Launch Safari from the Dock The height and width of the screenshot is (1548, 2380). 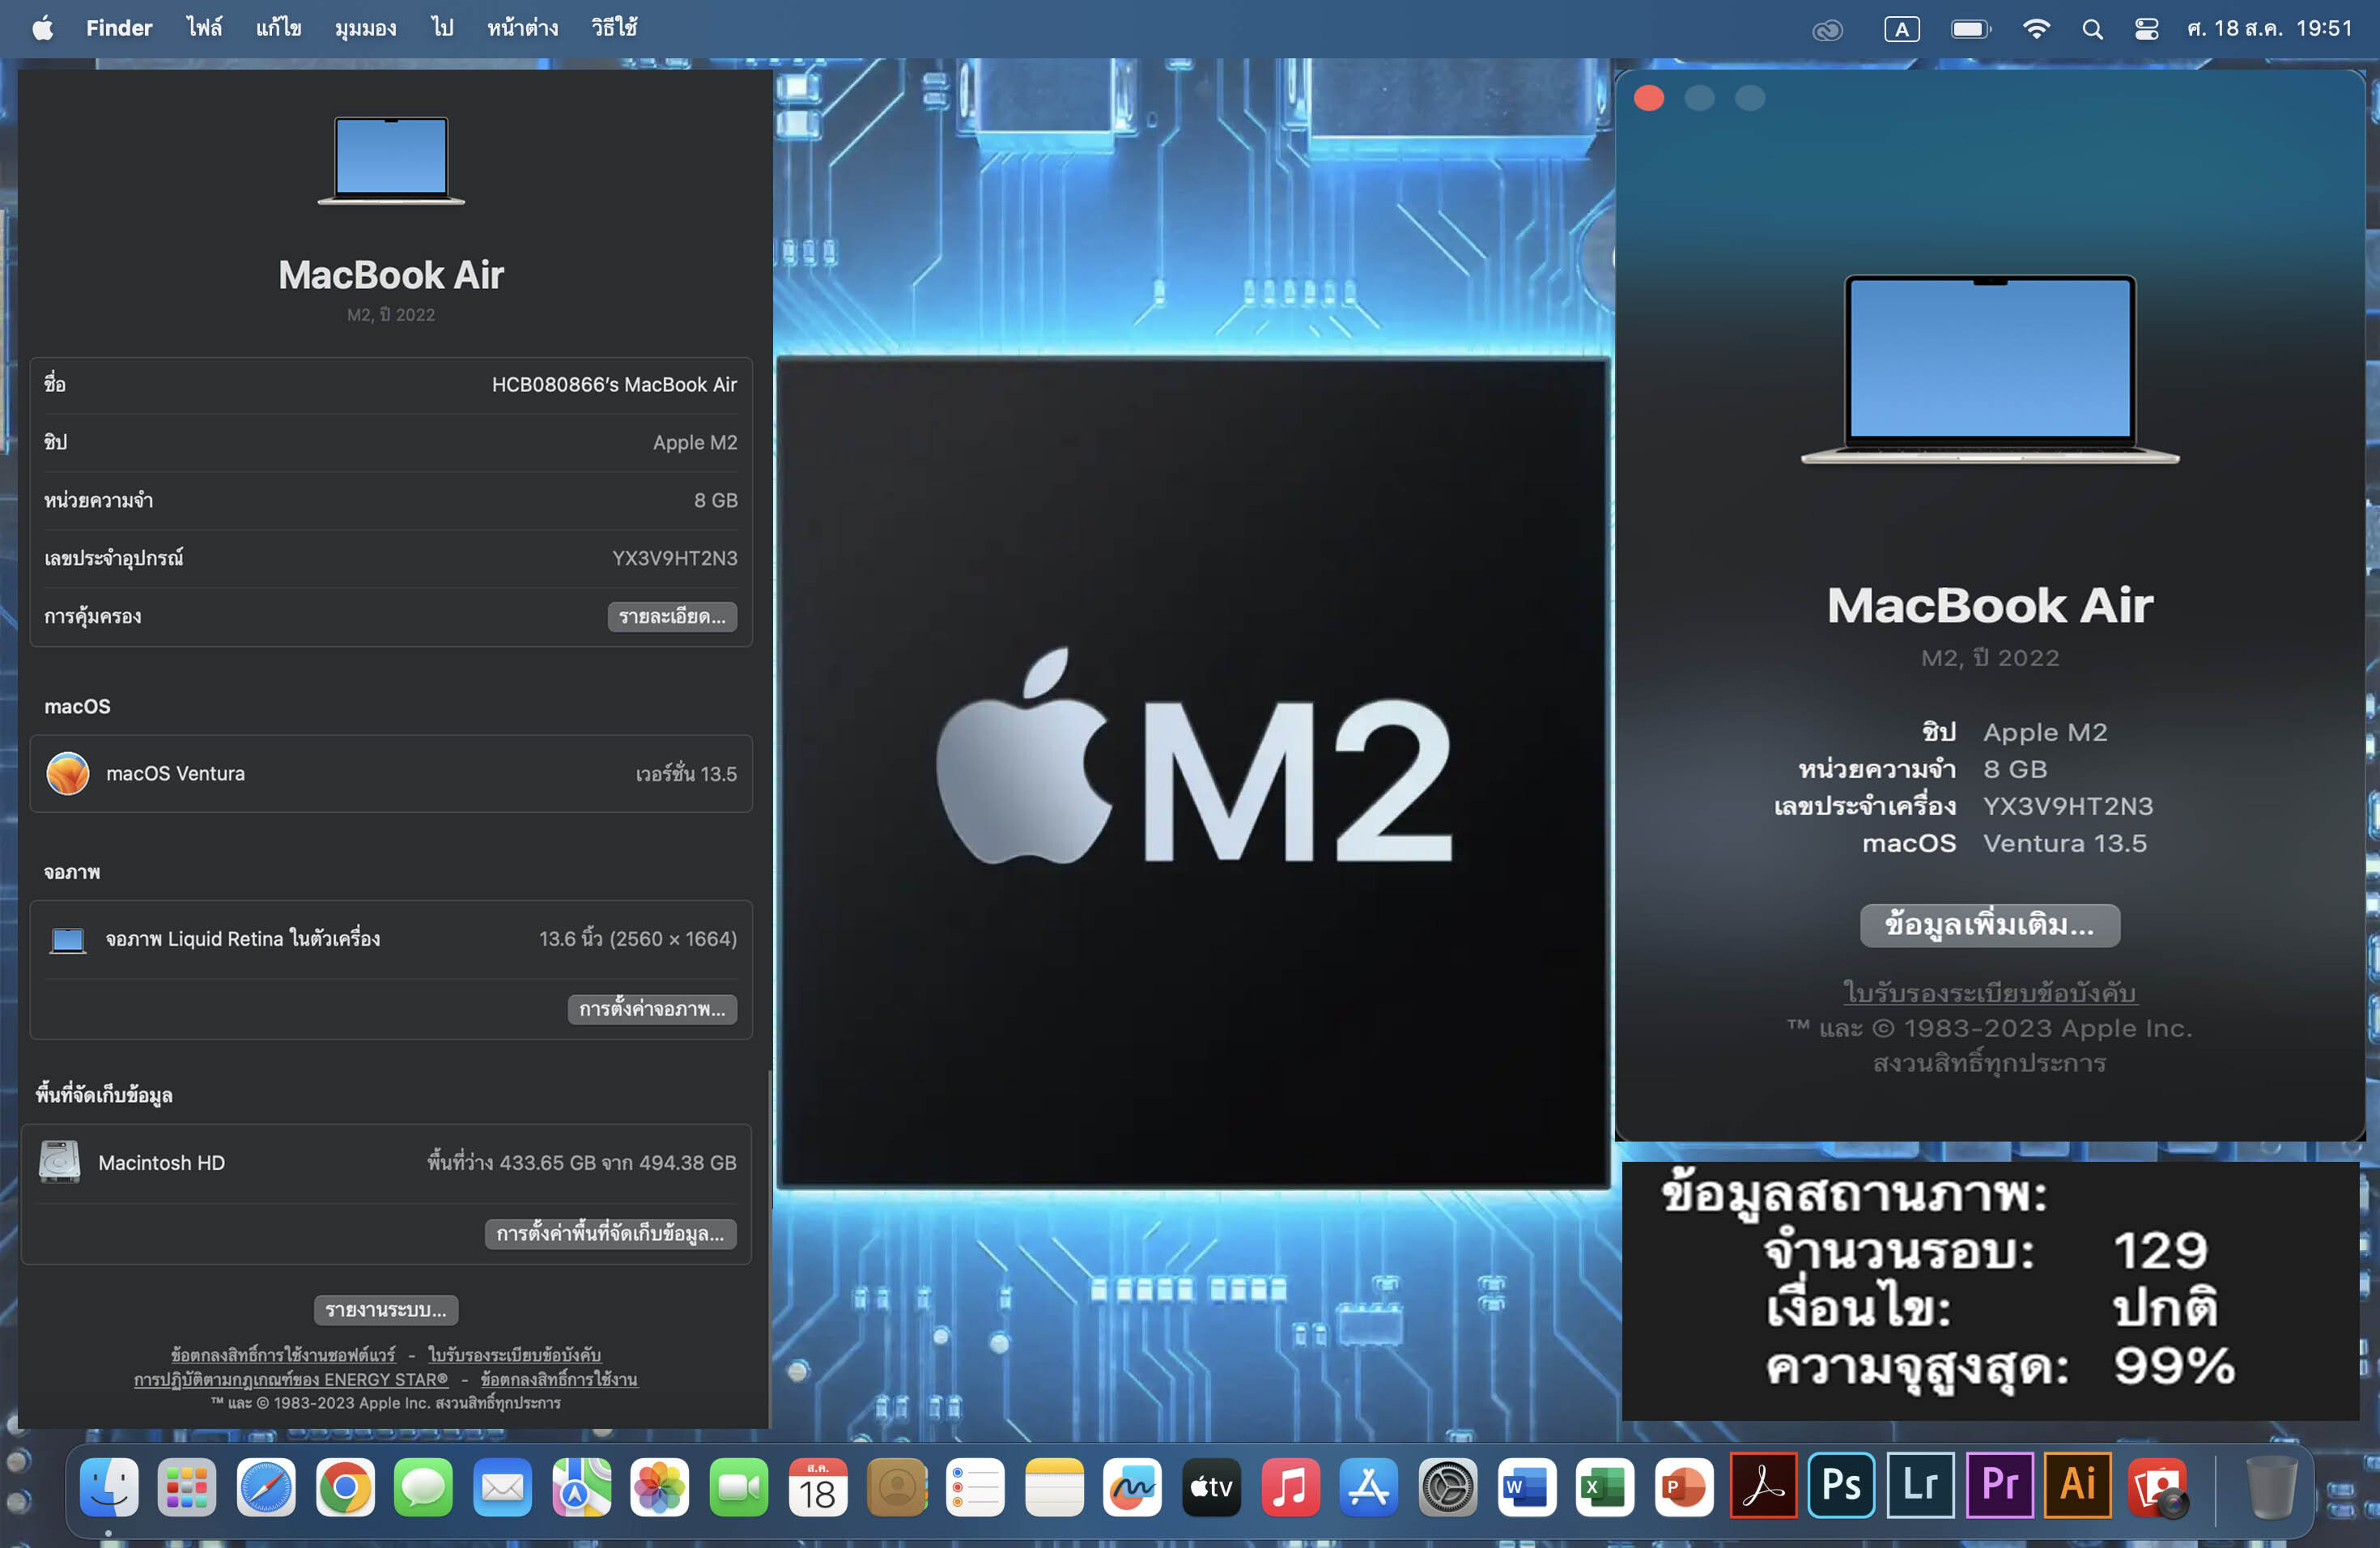[x=266, y=1487]
